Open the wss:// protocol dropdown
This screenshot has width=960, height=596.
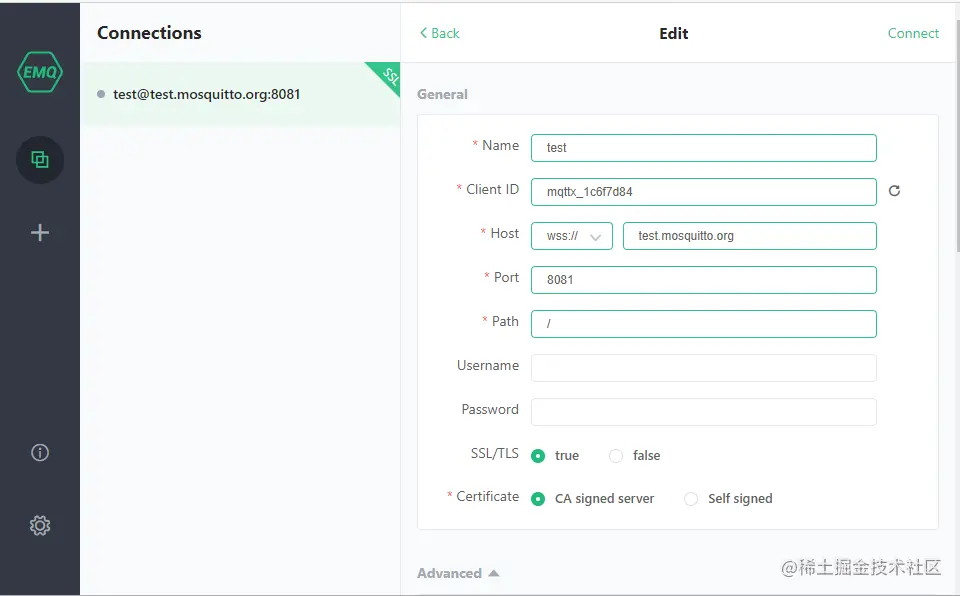(x=572, y=236)
